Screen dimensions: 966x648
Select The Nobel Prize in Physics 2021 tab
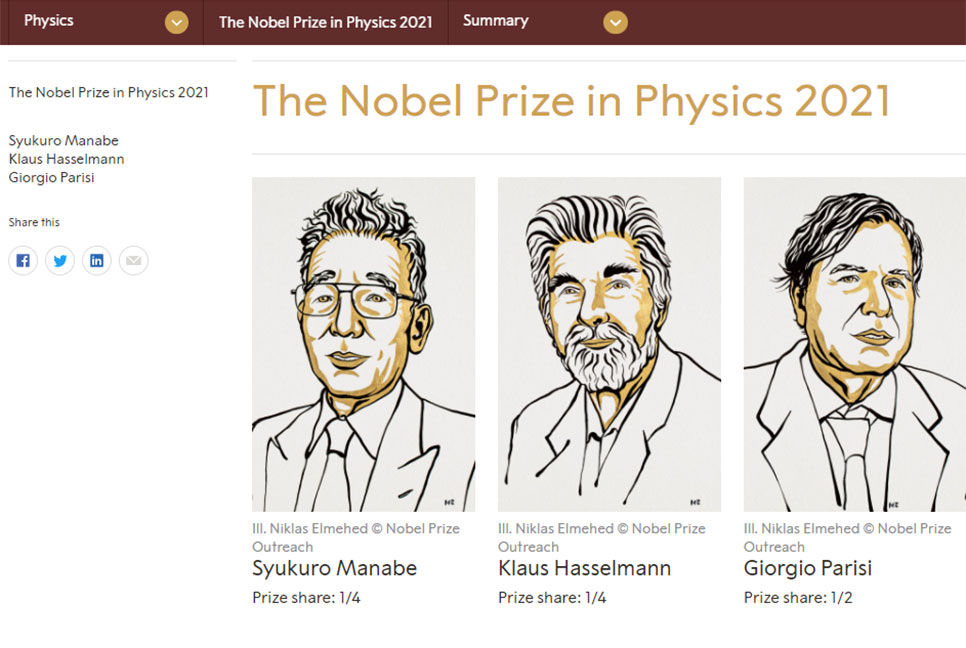point(325,22)
